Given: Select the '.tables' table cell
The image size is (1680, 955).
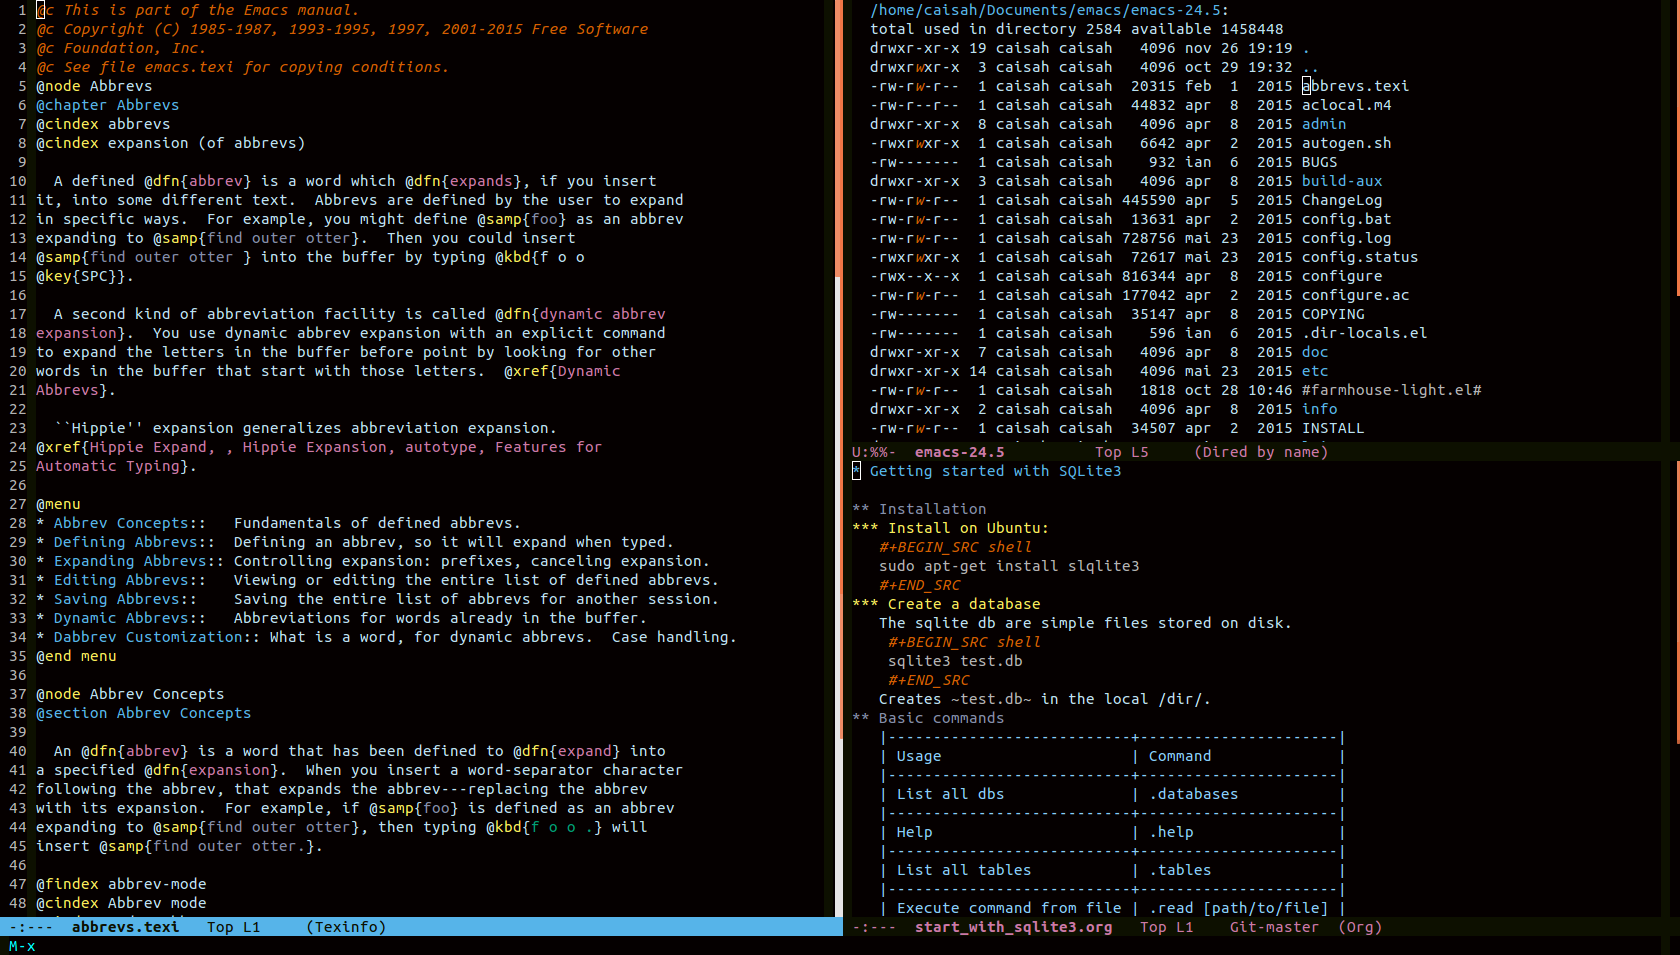Looking at the screenshot, I should pos(1180,870).
